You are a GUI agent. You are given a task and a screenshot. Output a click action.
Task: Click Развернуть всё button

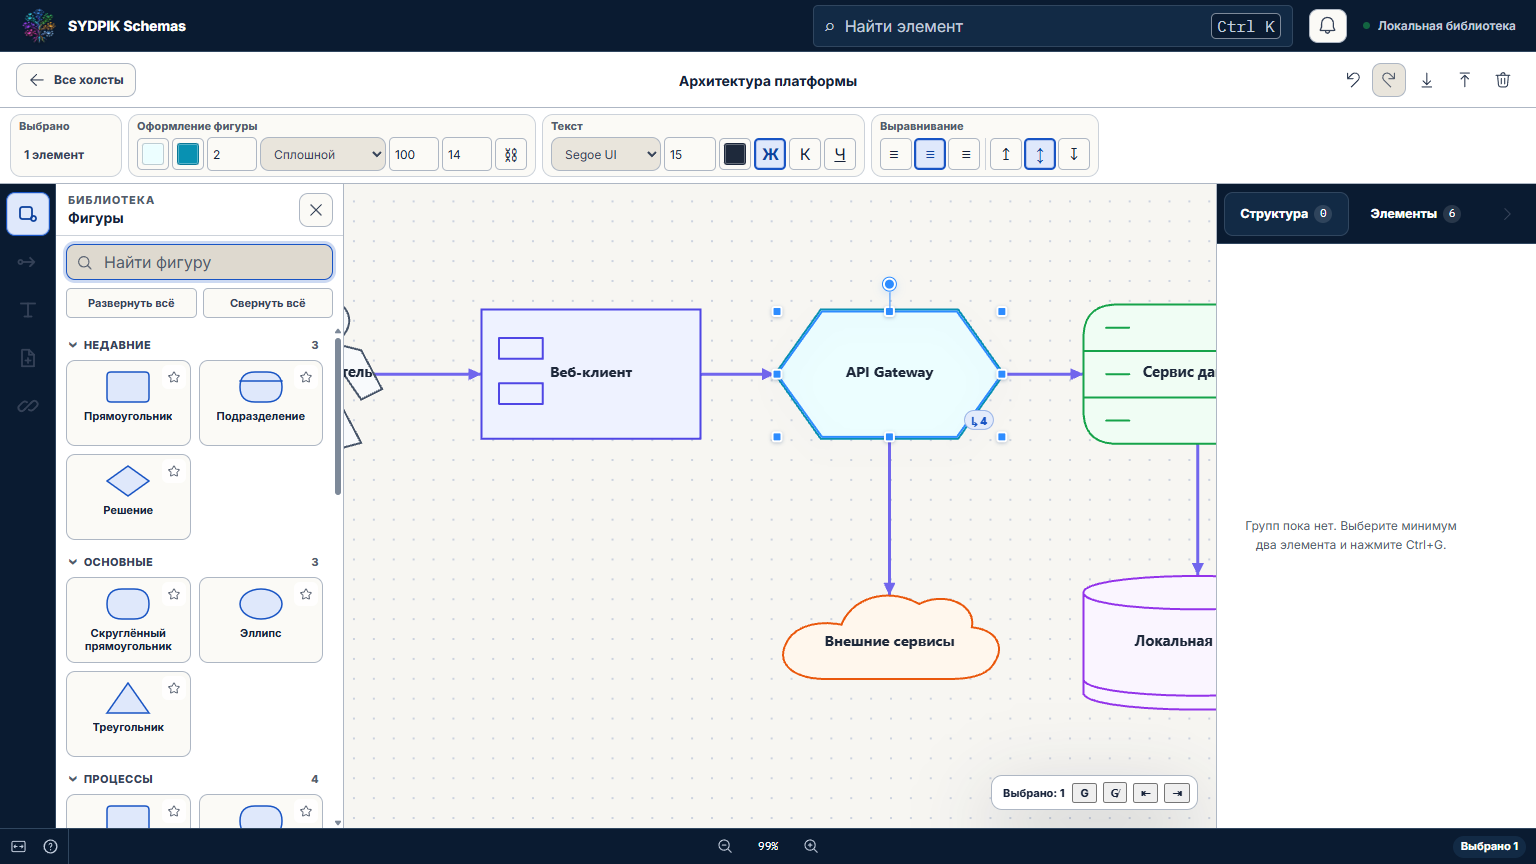pos(131,303)
